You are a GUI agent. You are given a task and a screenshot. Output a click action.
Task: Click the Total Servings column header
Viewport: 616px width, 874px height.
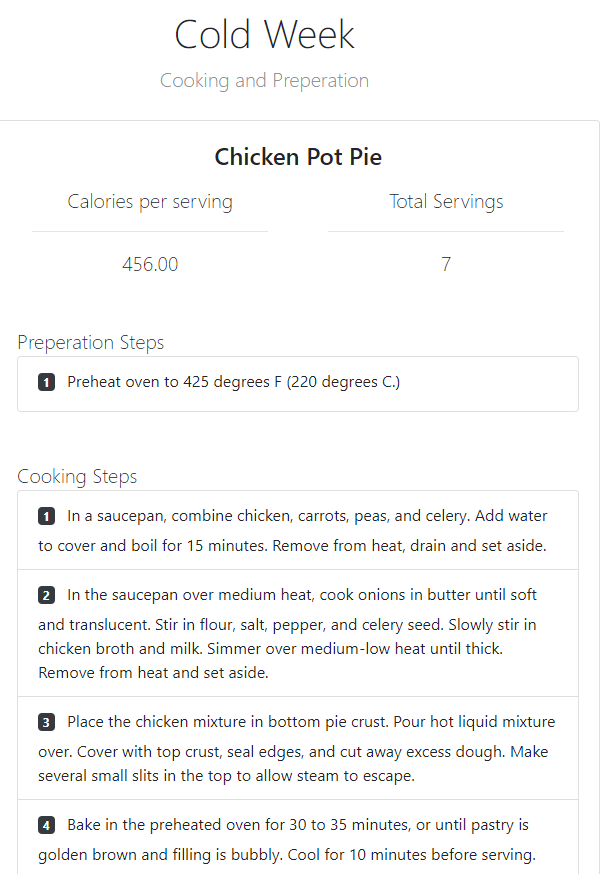point(446,202)
